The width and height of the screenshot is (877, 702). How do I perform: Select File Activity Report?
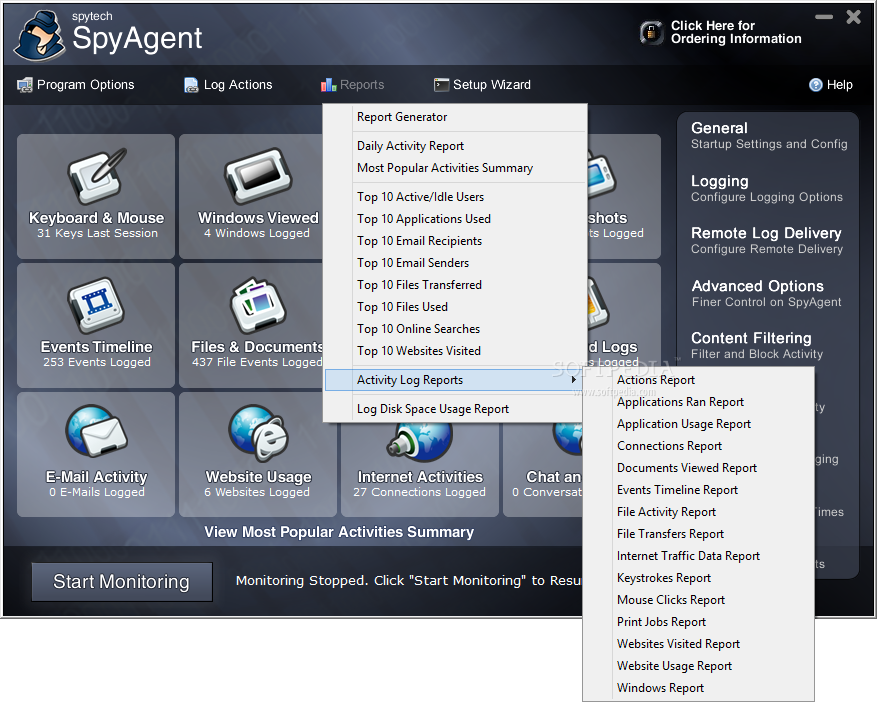coord(698,512)
